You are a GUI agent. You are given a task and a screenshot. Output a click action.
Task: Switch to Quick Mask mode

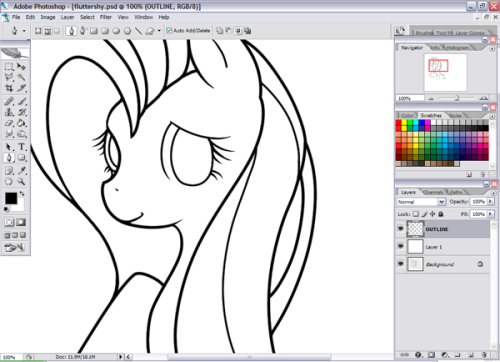(21, 222)
